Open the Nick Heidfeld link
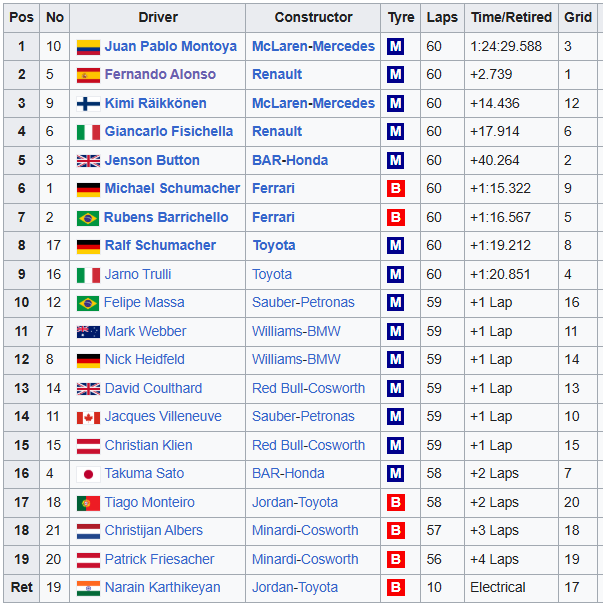The image size is (603, 603). 145,360
